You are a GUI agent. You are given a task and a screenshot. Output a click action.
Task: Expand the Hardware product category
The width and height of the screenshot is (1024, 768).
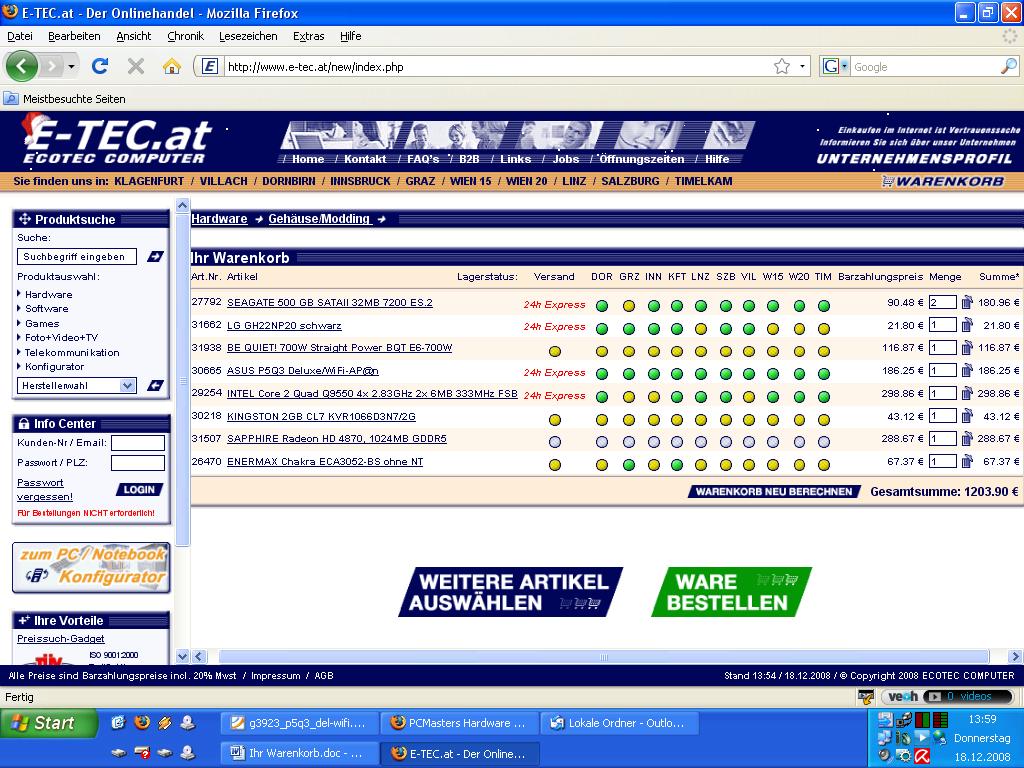[x=48, y=294]
